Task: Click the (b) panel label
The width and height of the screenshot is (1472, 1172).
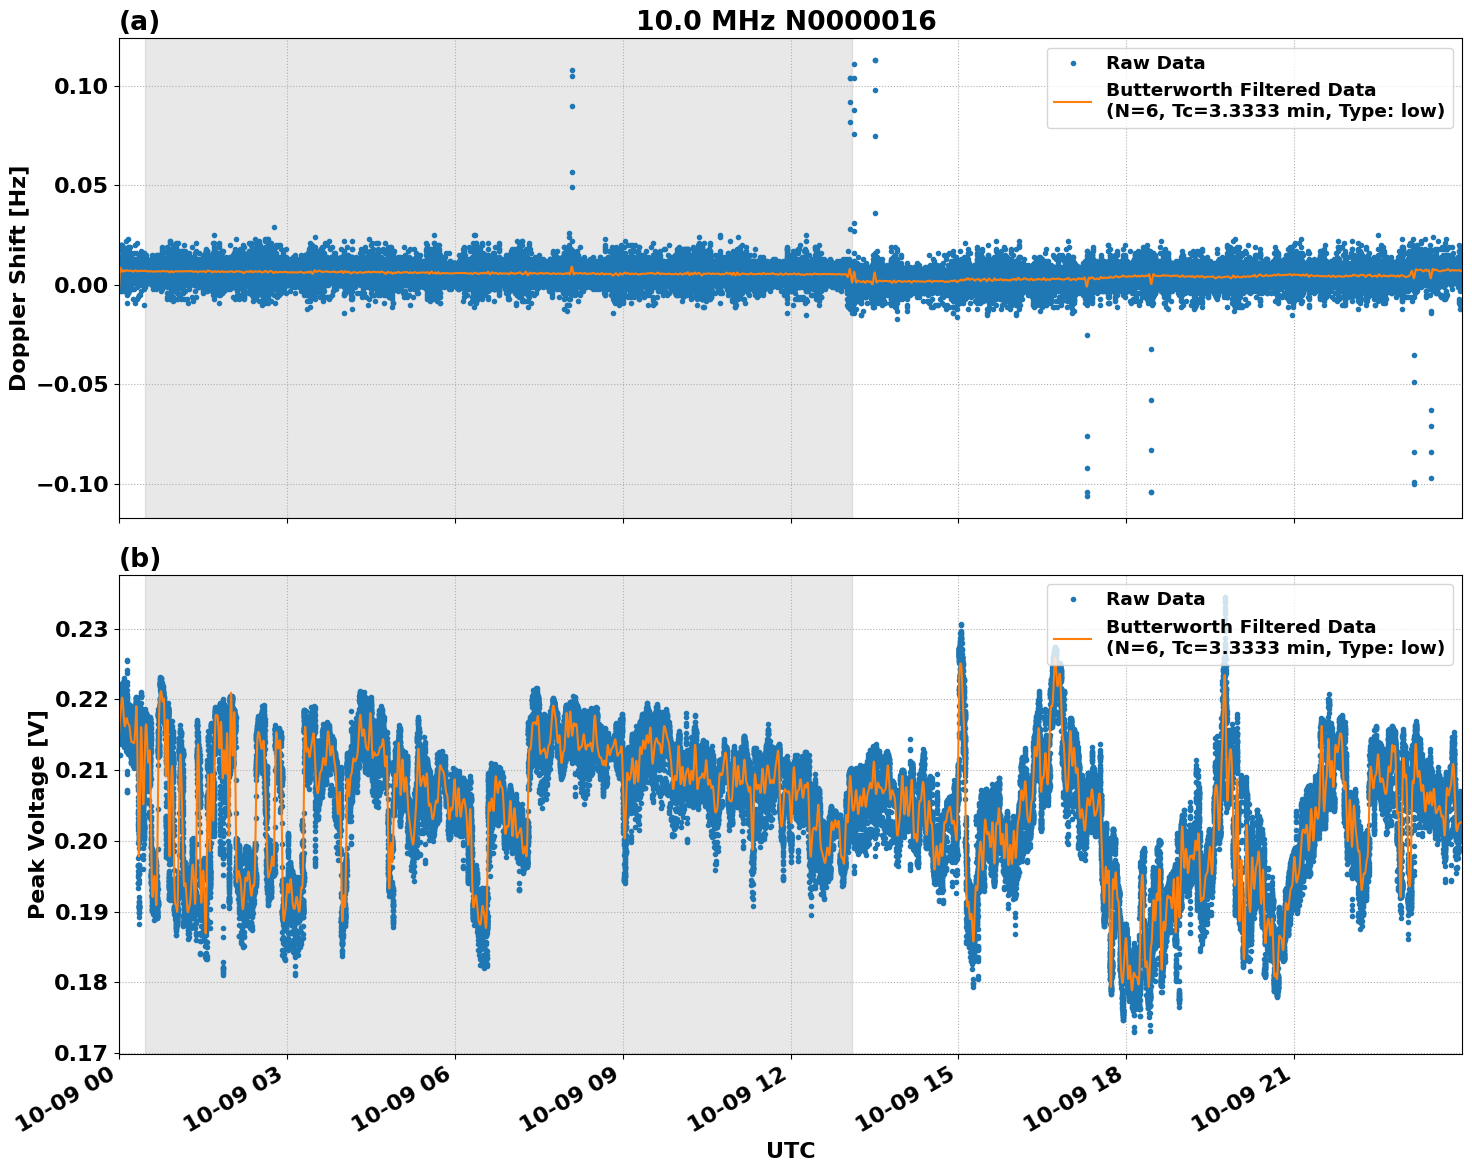Action: tap(139, 558)
